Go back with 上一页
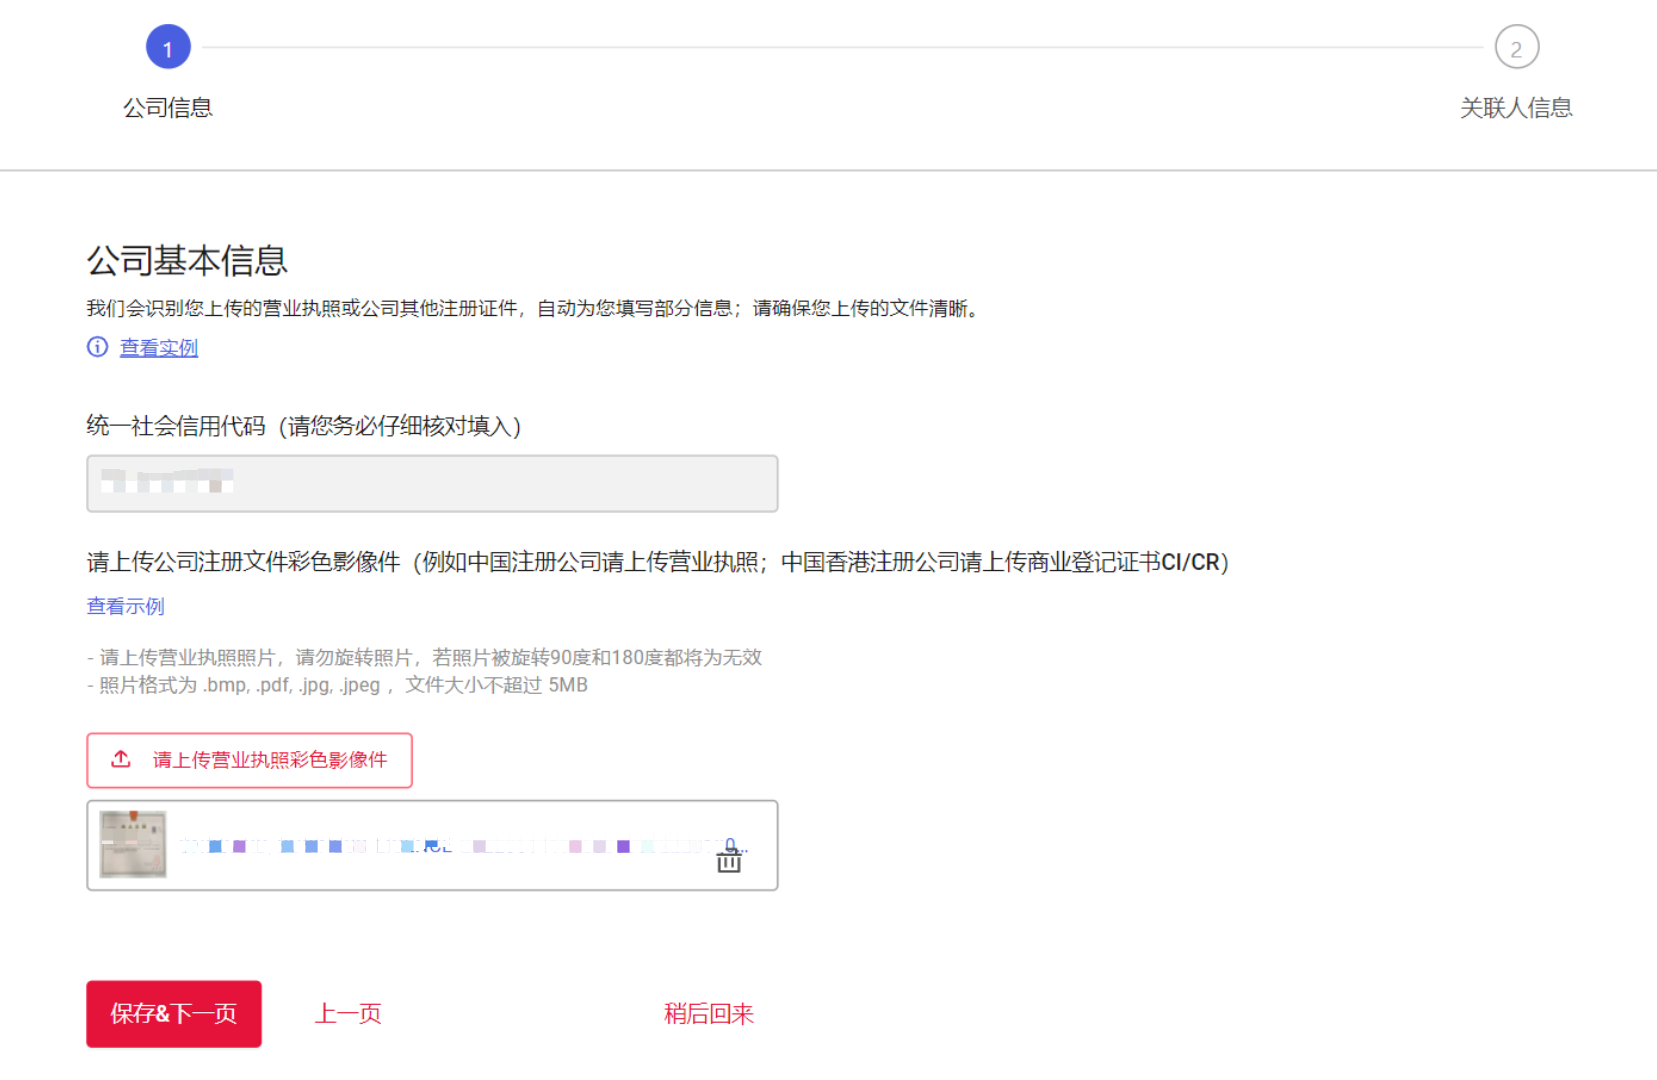The image size is (1657, 1080). click(348, 1014)
